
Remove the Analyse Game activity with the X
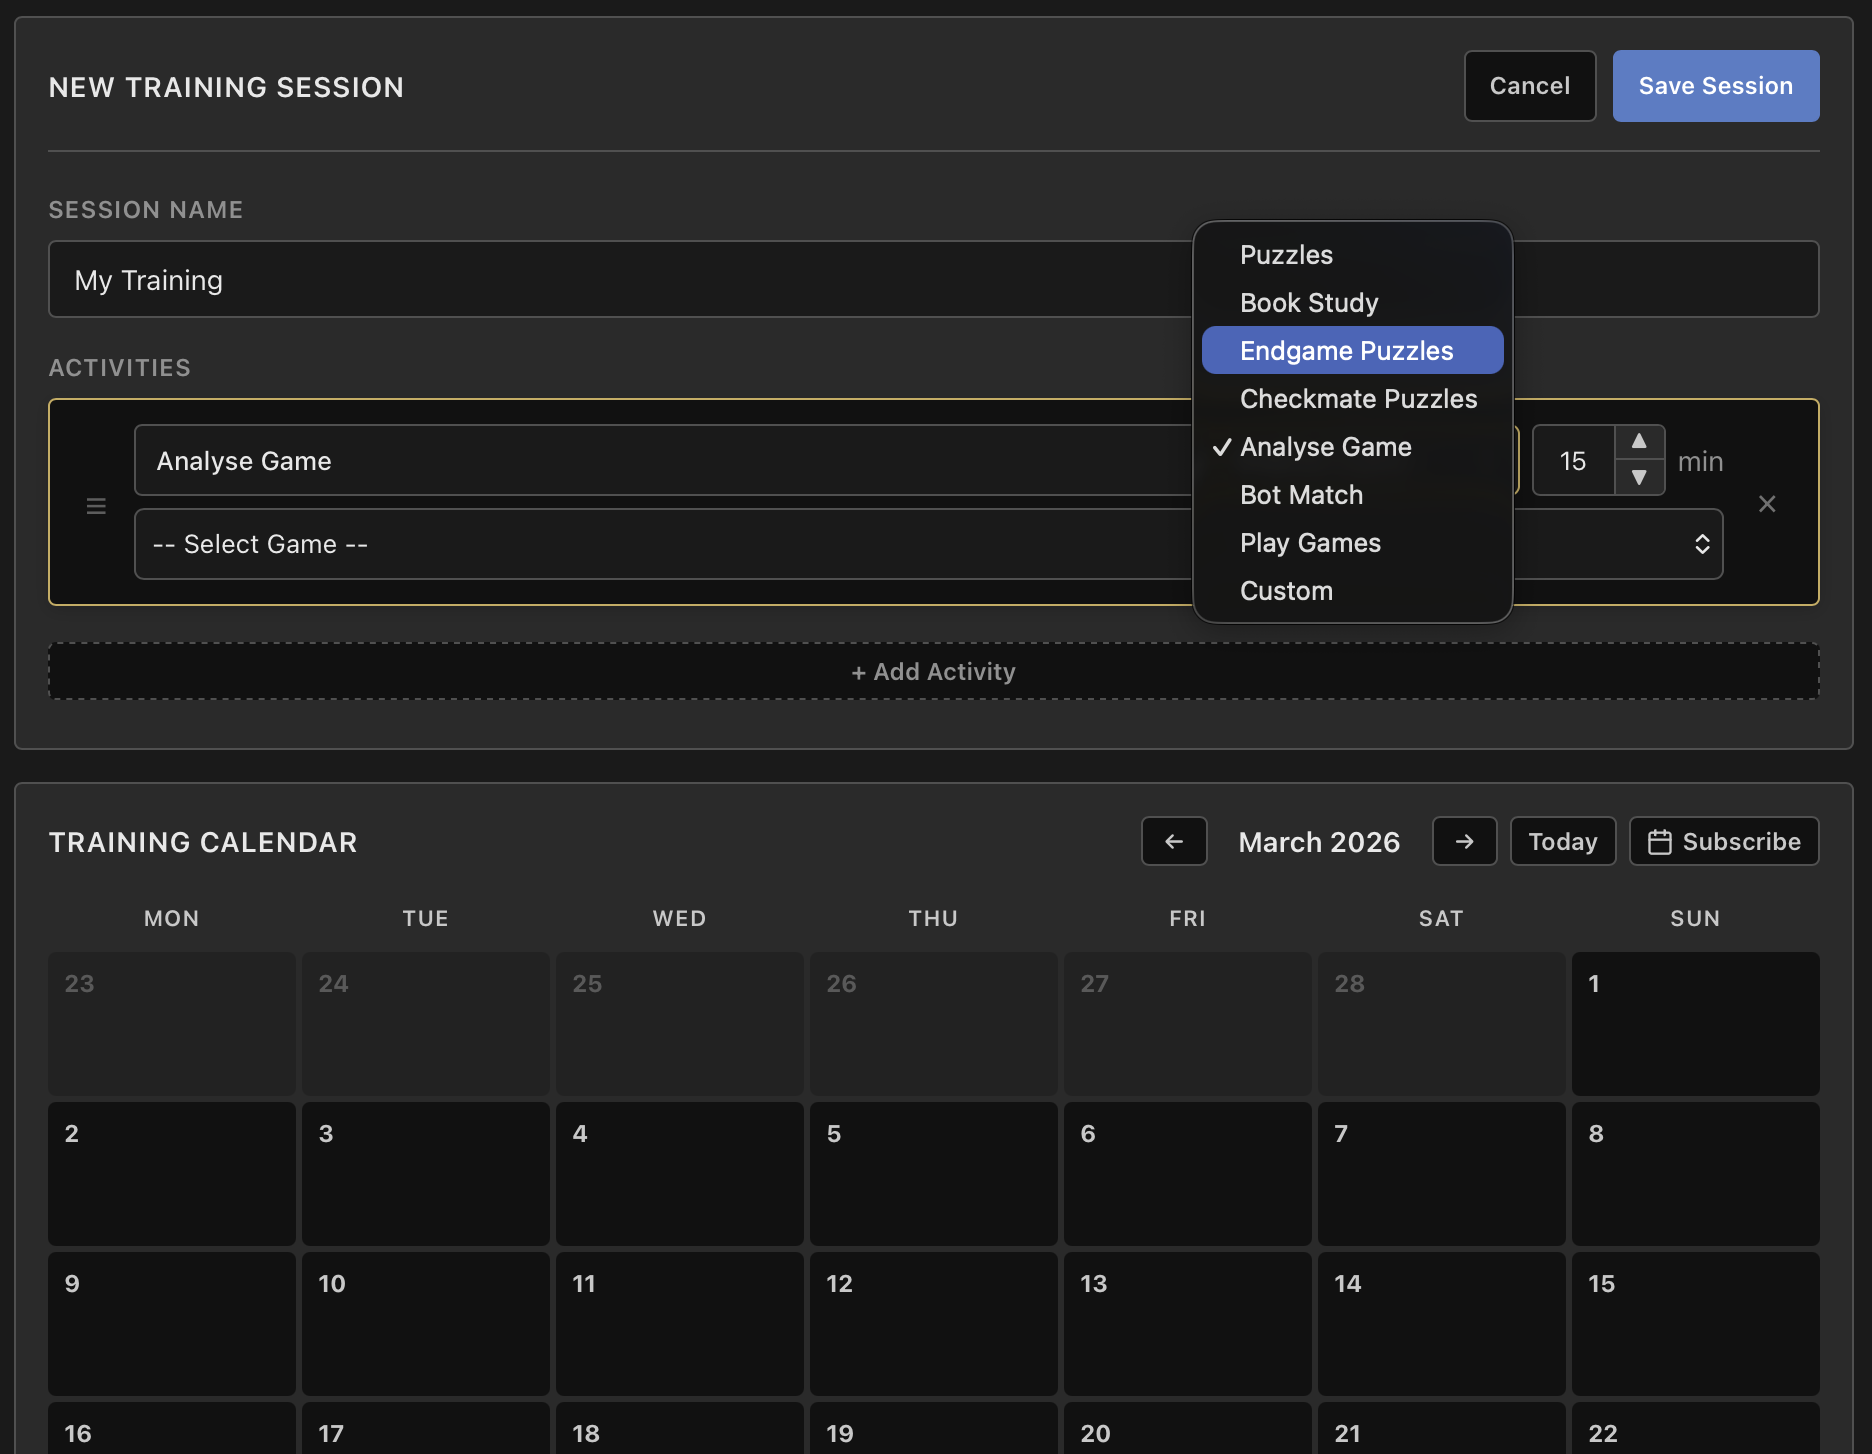point(1767,504)
